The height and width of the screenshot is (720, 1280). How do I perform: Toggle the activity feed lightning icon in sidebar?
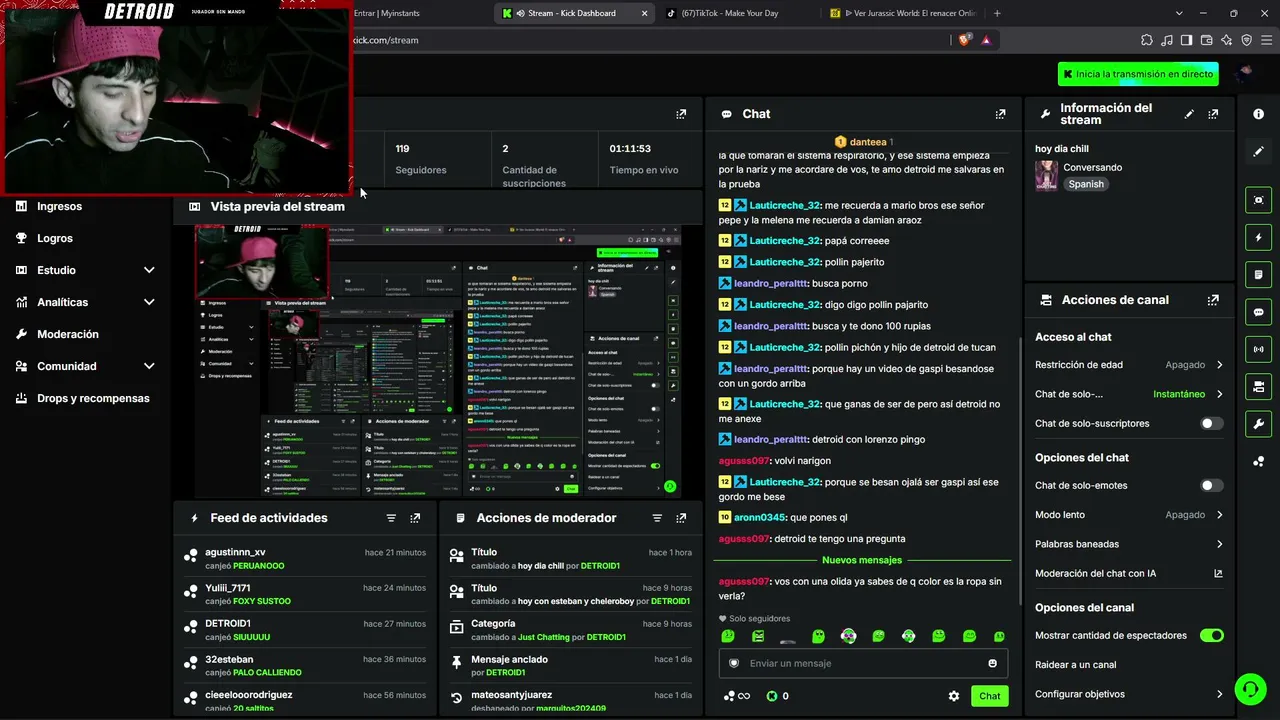point(1258,237)
